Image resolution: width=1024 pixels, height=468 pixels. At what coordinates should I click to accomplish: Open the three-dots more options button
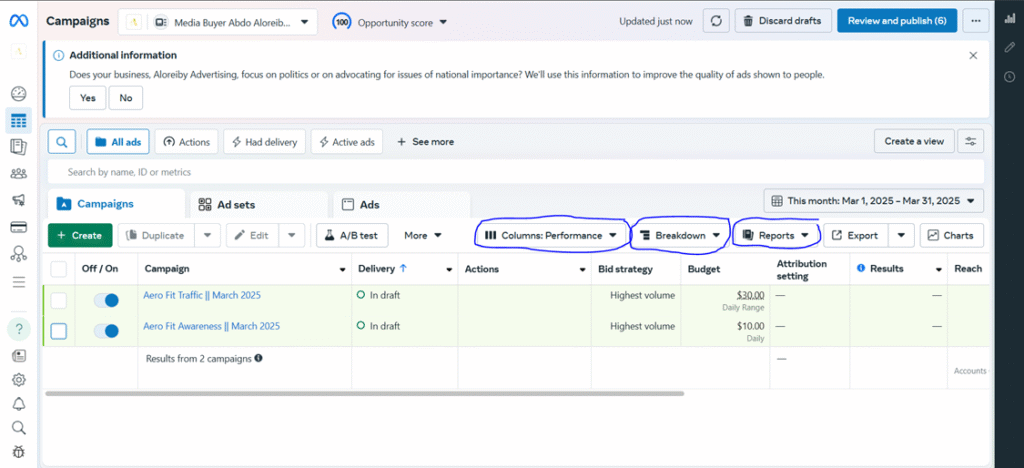[x=976, y=21]
